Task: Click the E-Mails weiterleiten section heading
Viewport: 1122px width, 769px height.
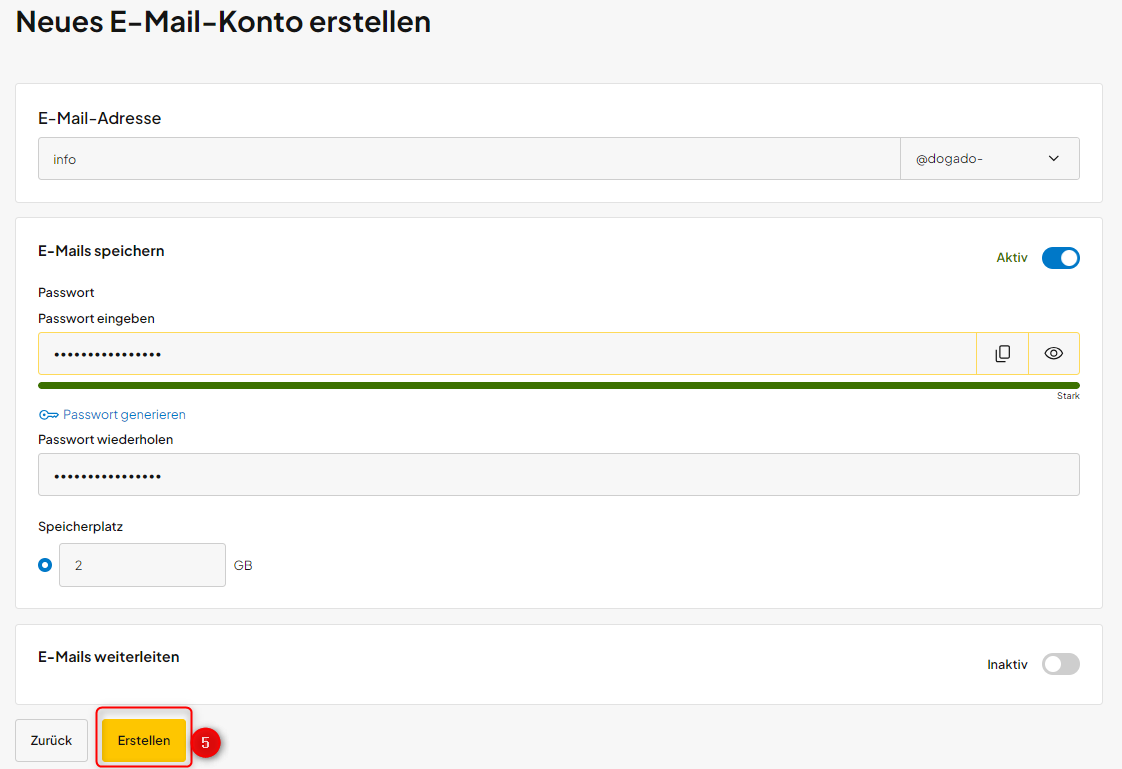Action: coord(109,657)
